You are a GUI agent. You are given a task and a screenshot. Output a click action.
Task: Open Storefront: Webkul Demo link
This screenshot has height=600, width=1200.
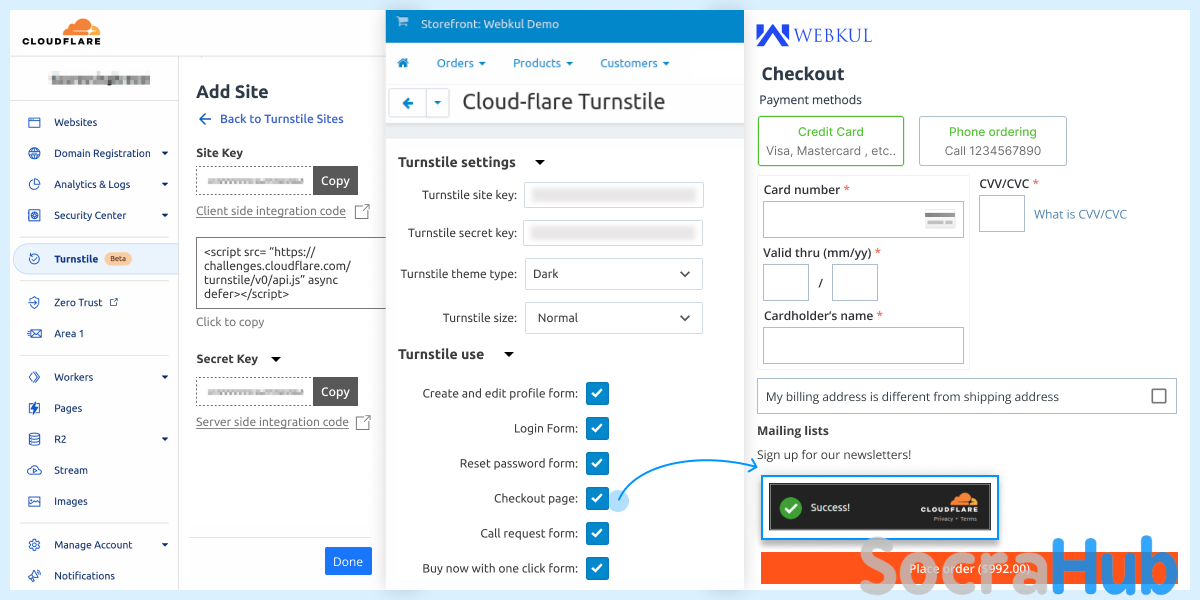[492, 24]
